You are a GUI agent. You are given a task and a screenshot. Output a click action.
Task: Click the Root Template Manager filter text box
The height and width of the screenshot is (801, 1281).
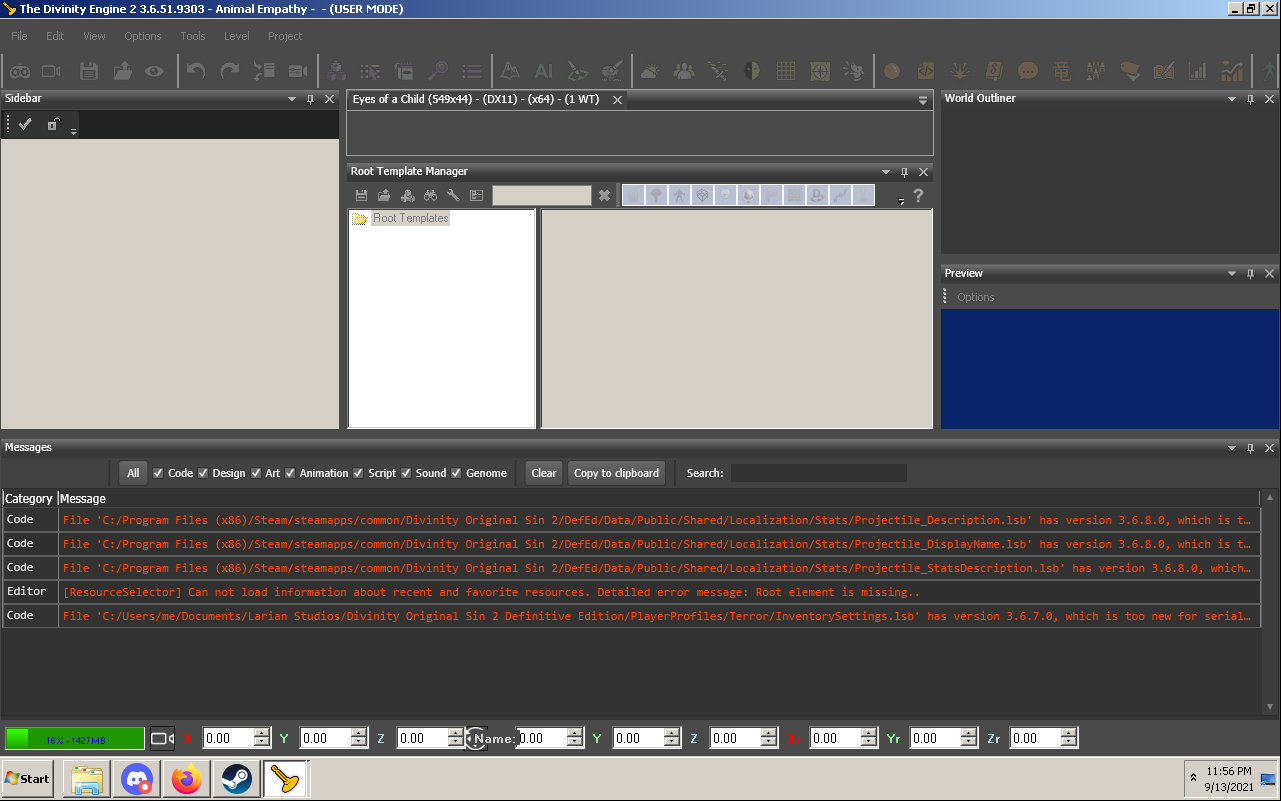pos(542,196)
